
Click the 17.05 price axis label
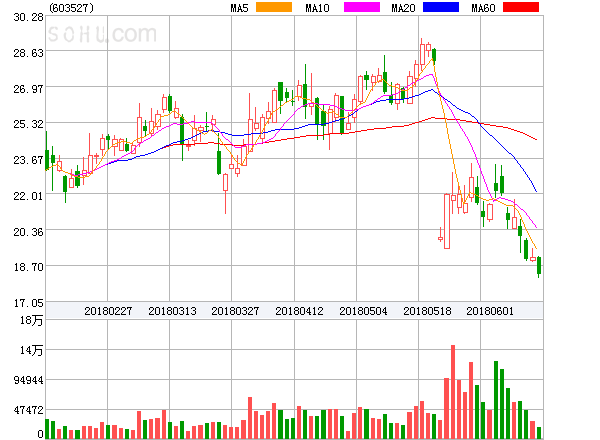point(28,303)
